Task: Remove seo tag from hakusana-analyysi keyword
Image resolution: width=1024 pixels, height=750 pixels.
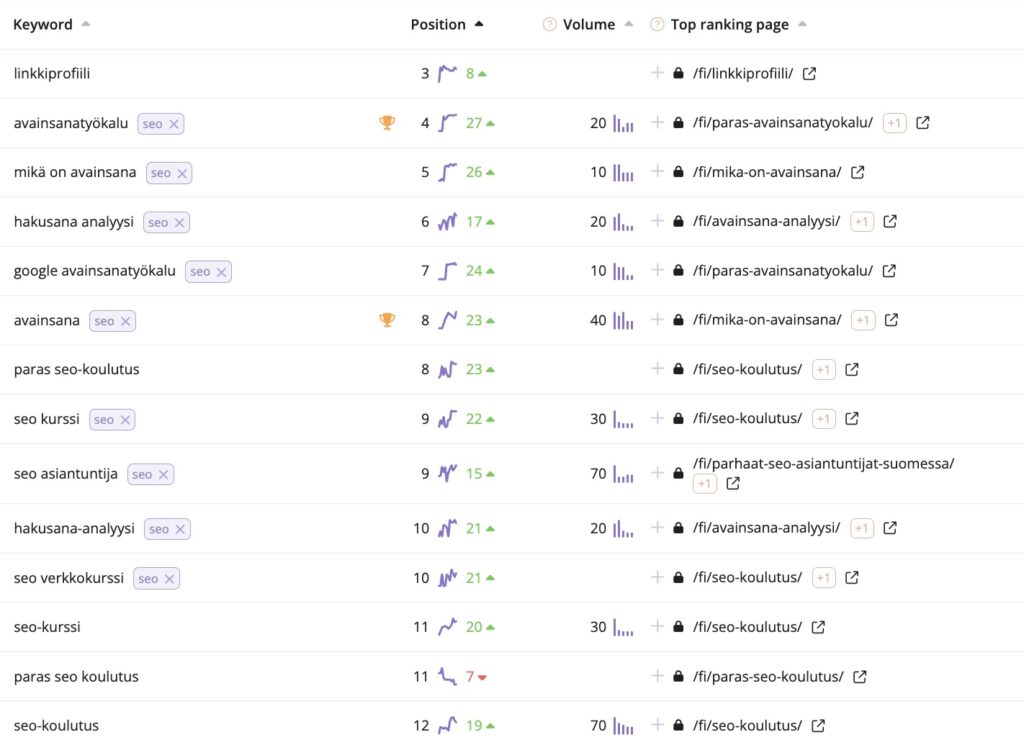Action: click(x=180, y=530)
